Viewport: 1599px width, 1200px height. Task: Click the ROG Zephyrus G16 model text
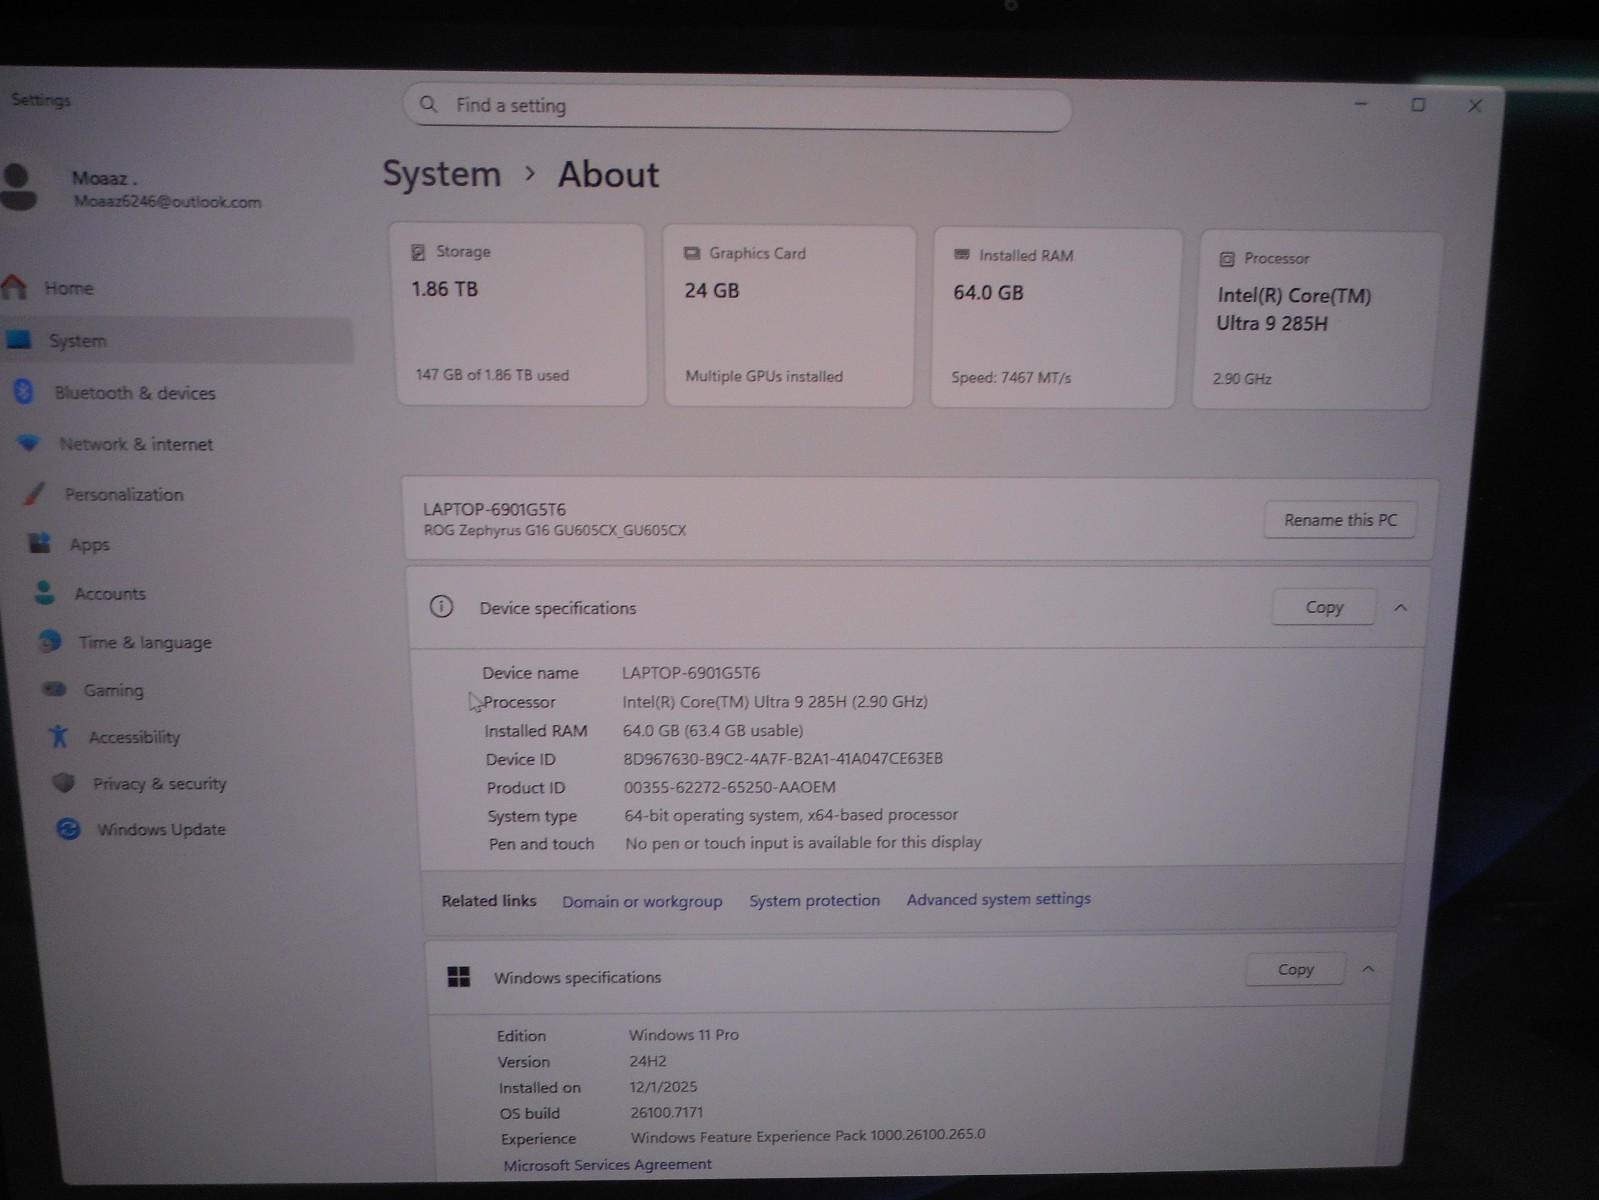555,530
